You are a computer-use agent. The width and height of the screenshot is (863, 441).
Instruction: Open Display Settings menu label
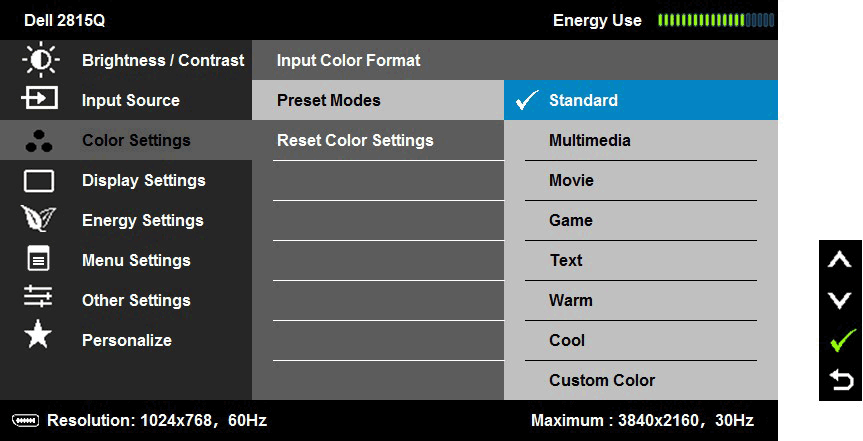tap(144, 180)
